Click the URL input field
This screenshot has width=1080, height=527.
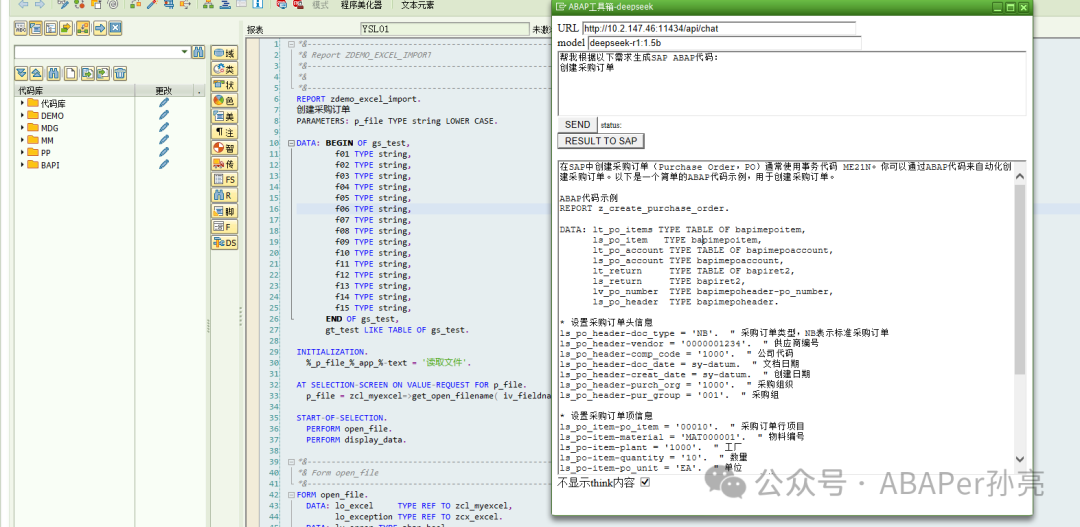718,28
